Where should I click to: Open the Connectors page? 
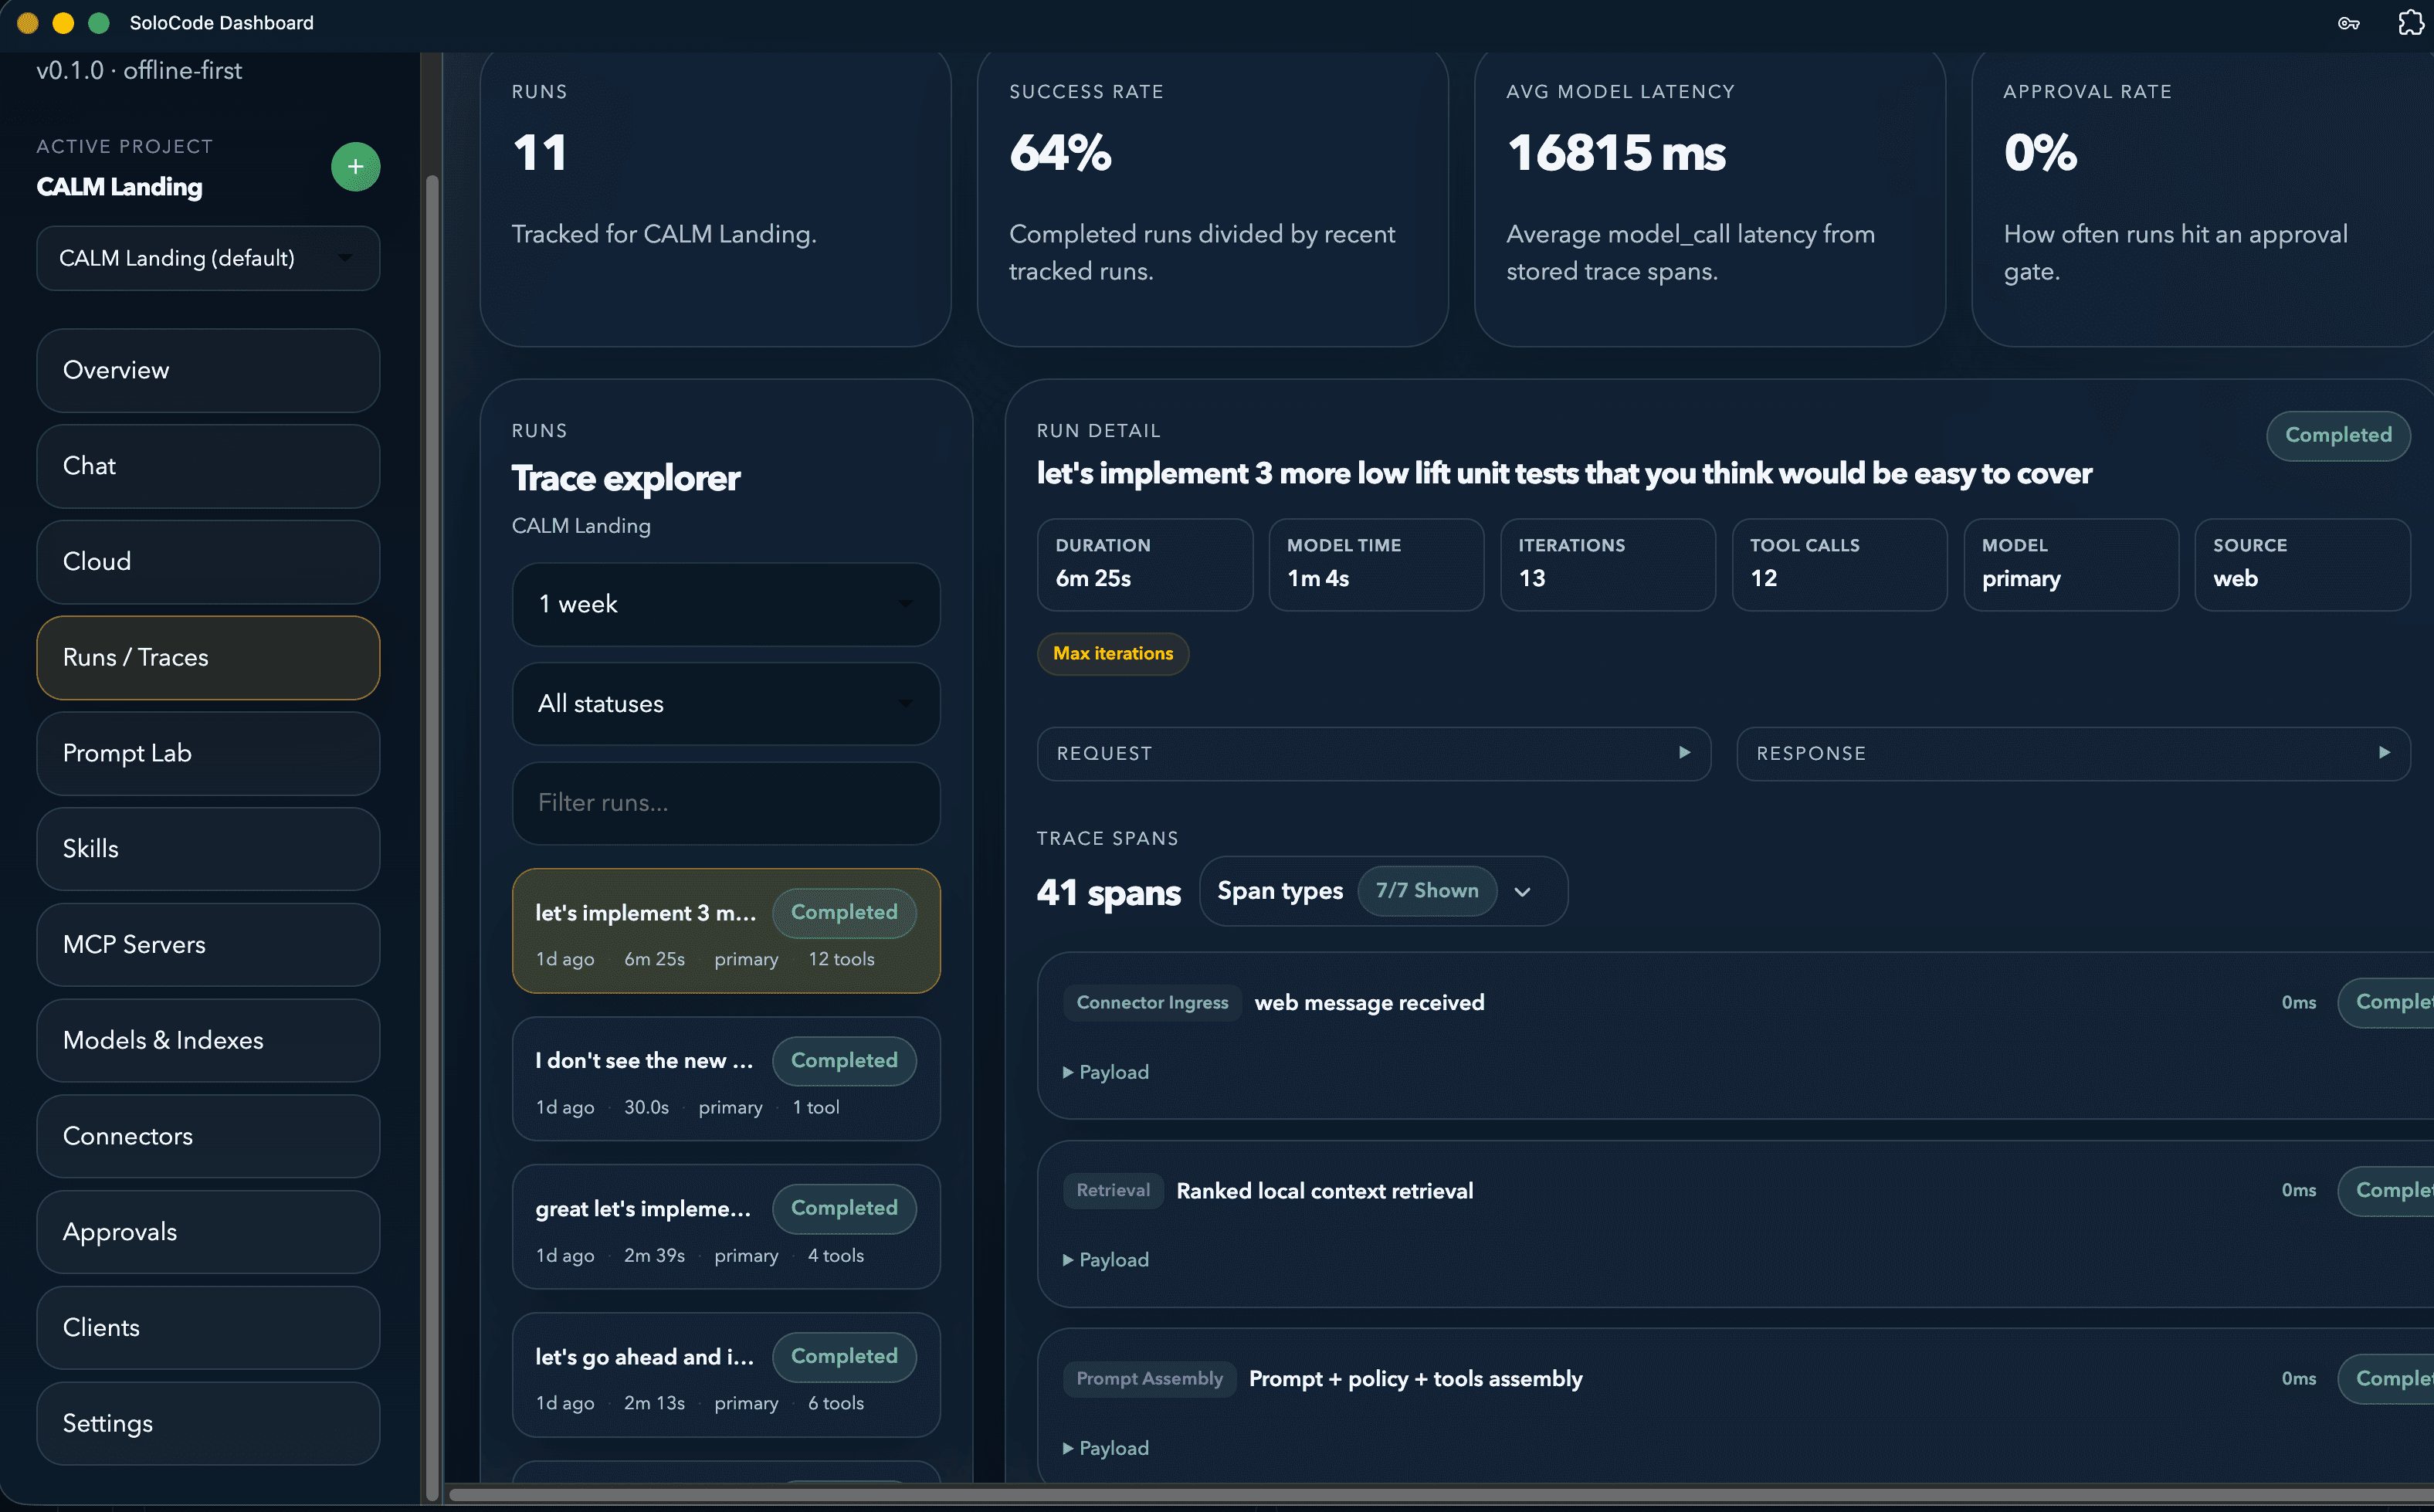tap(208, 1136)
